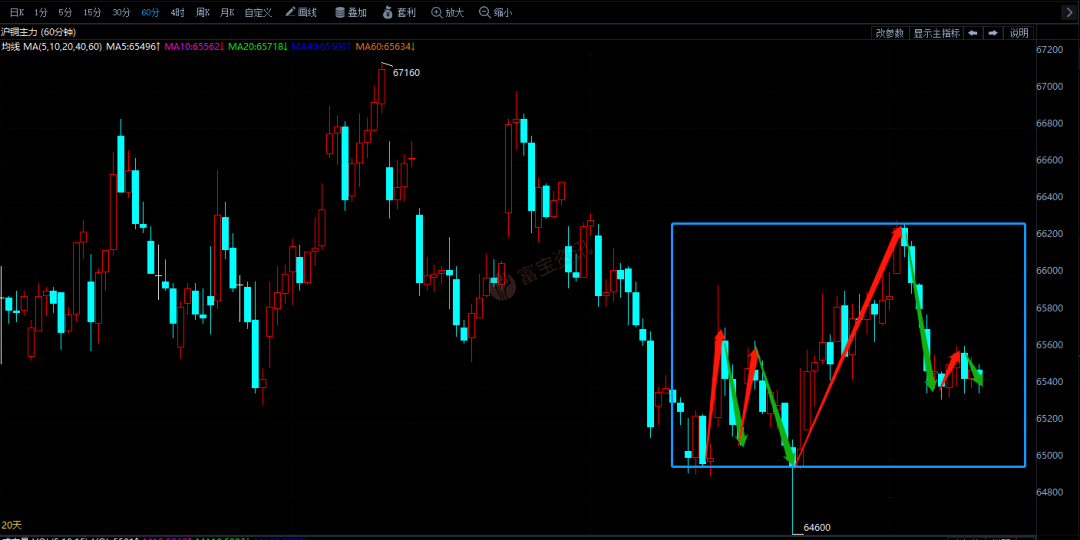The image size is (1080, 540).
Task: Switch to the 日K daily chart tab
Action: [16, 12]
